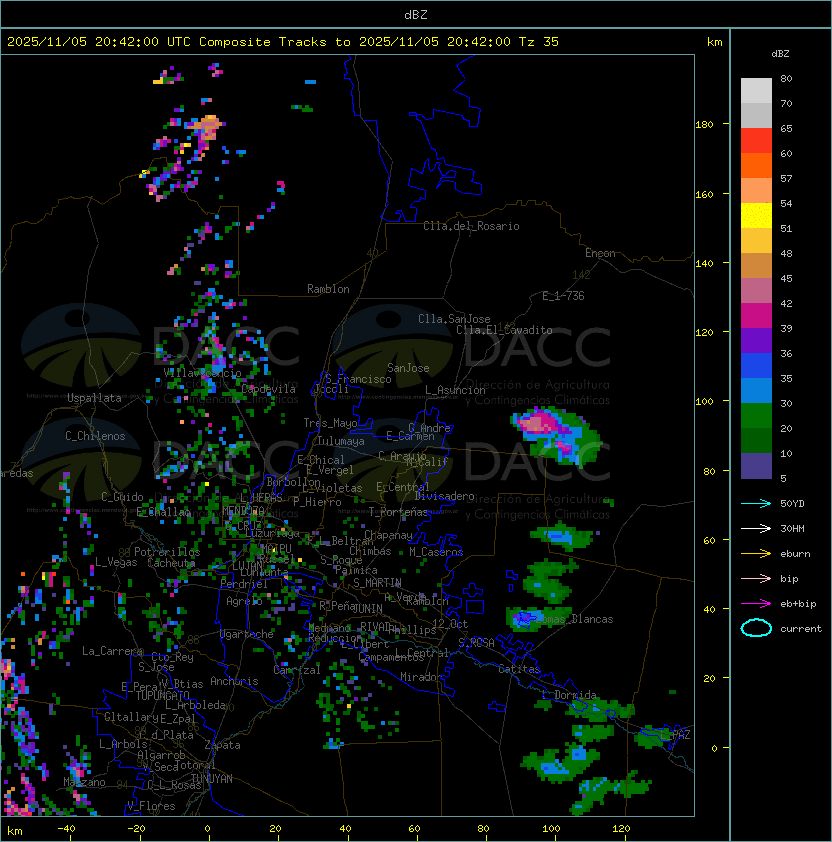Click the Ugarteche place label
The width and height of the screenshot is (832, 842).
(x=247, y=634)
